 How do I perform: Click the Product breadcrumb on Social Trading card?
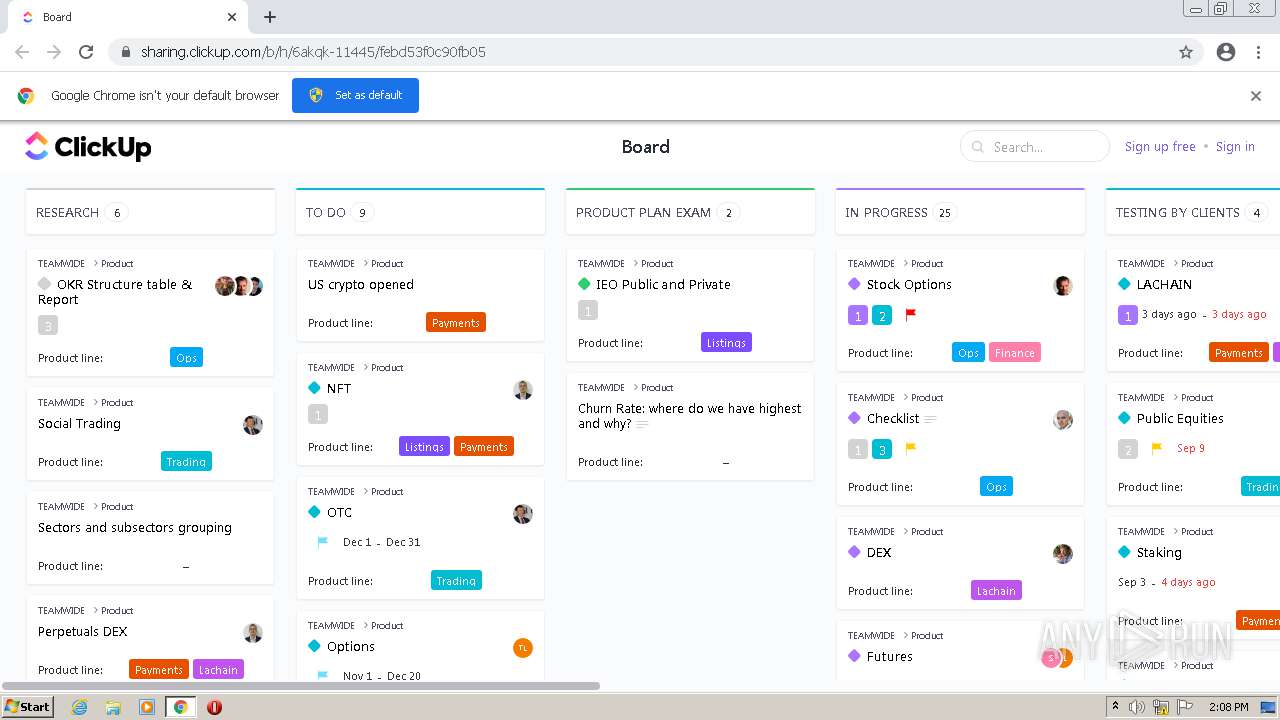[x=117, y=403]
